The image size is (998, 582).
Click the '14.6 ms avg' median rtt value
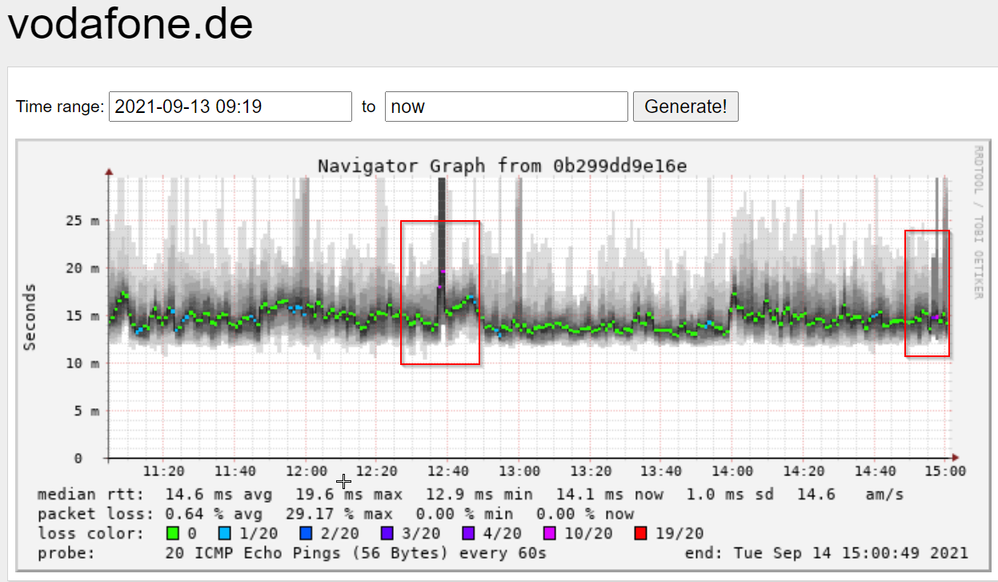pos(218,494)
